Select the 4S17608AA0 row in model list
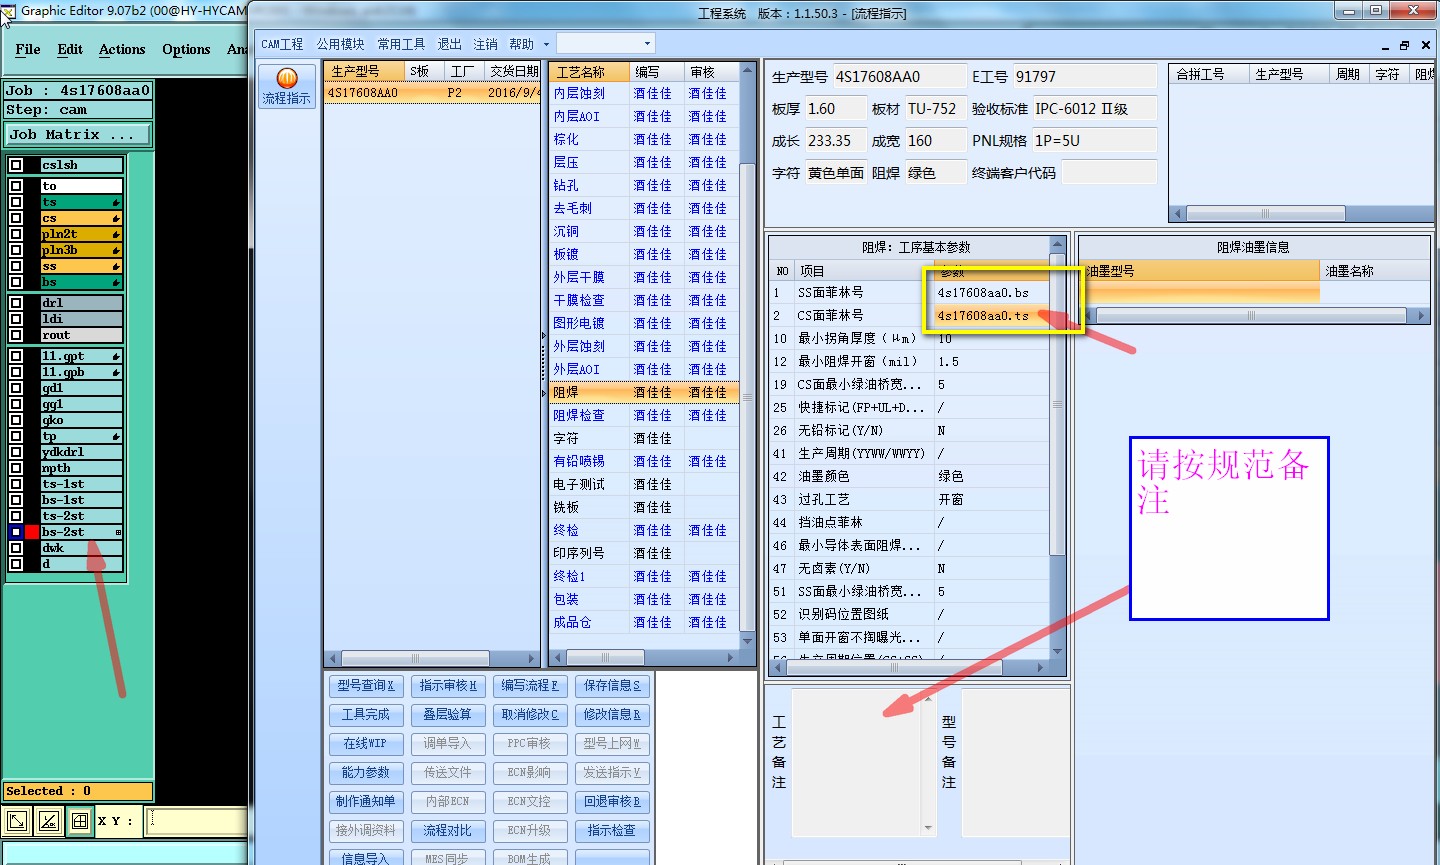1440x865 pixels. click(432, 92)
